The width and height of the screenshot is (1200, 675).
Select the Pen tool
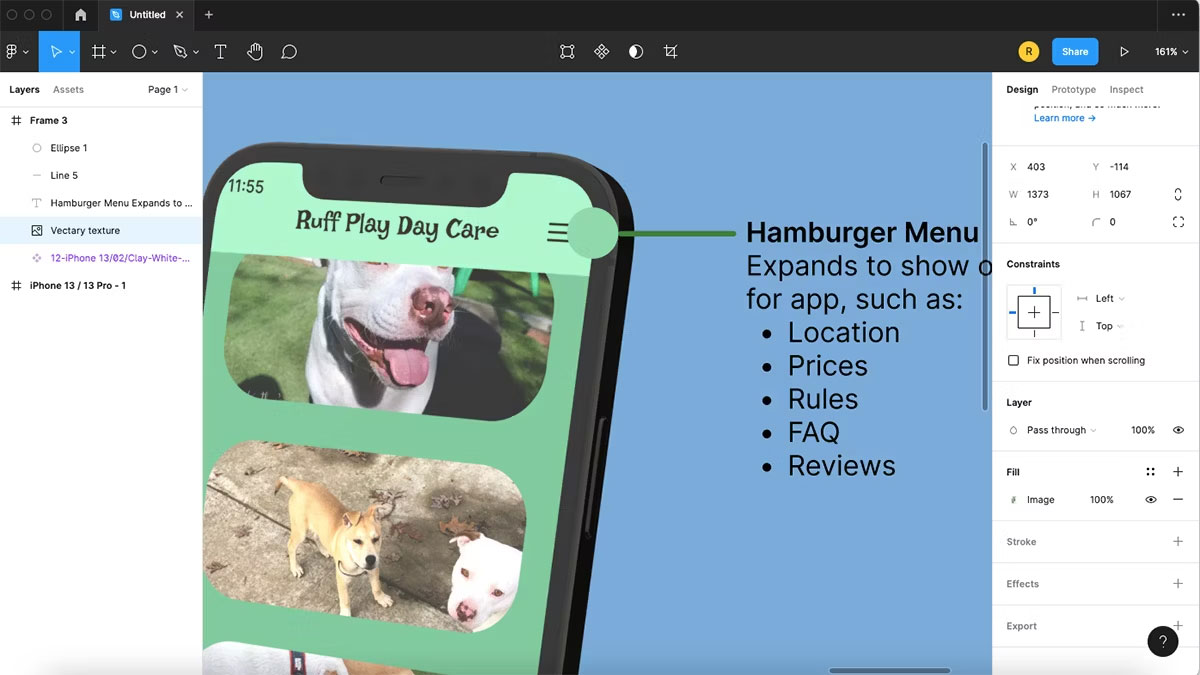(180, 51)
